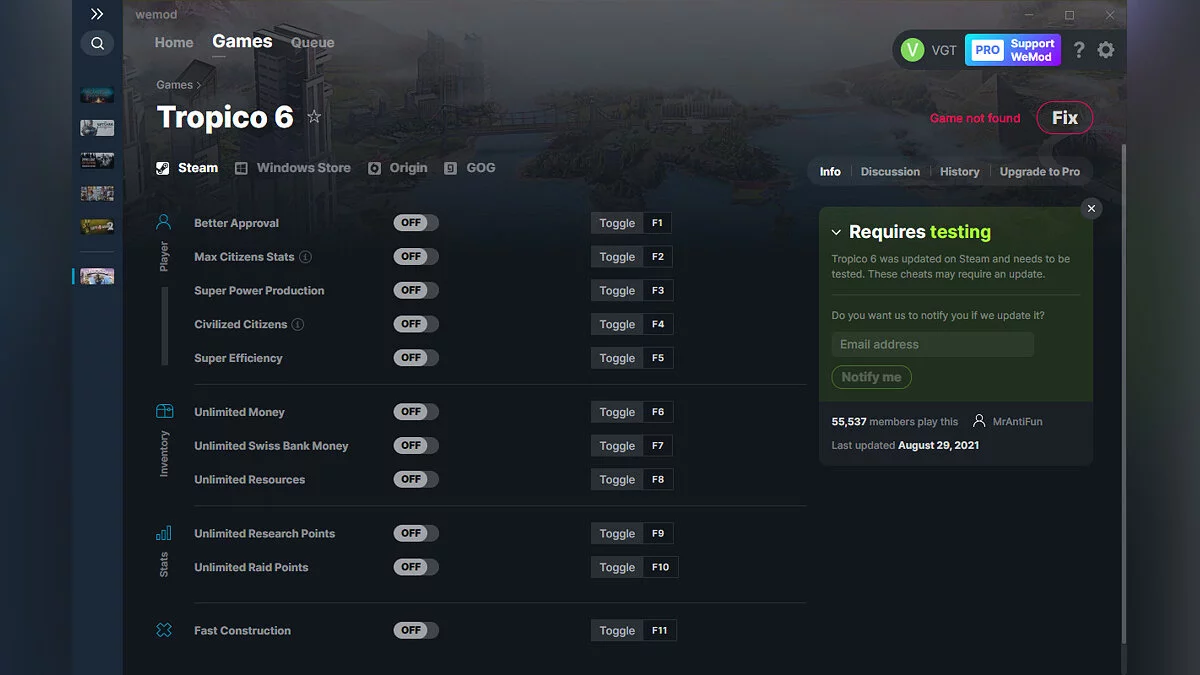1200x675 pixels.
Task: Open the sidebar search icon
Action: [97, 43]
